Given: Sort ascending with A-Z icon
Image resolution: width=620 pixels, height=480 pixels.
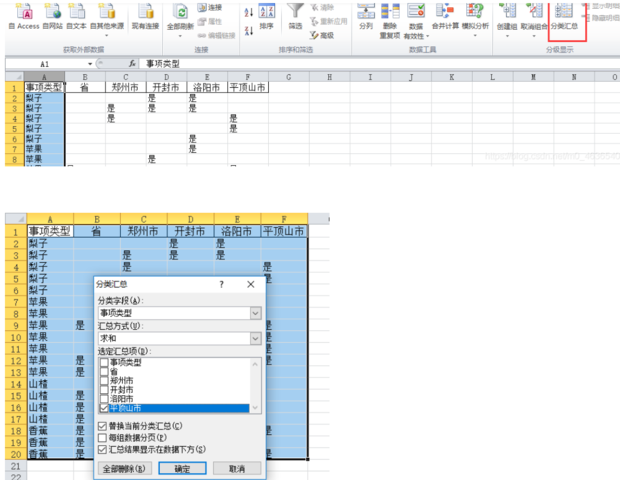Looking at the screenshot, I should pyautogui.click(x=249, y=12).
